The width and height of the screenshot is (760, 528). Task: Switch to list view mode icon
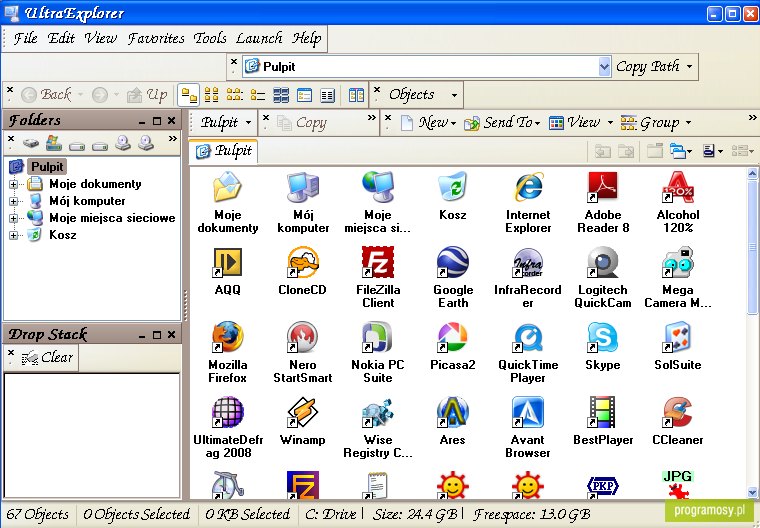(x=257, y=95)
